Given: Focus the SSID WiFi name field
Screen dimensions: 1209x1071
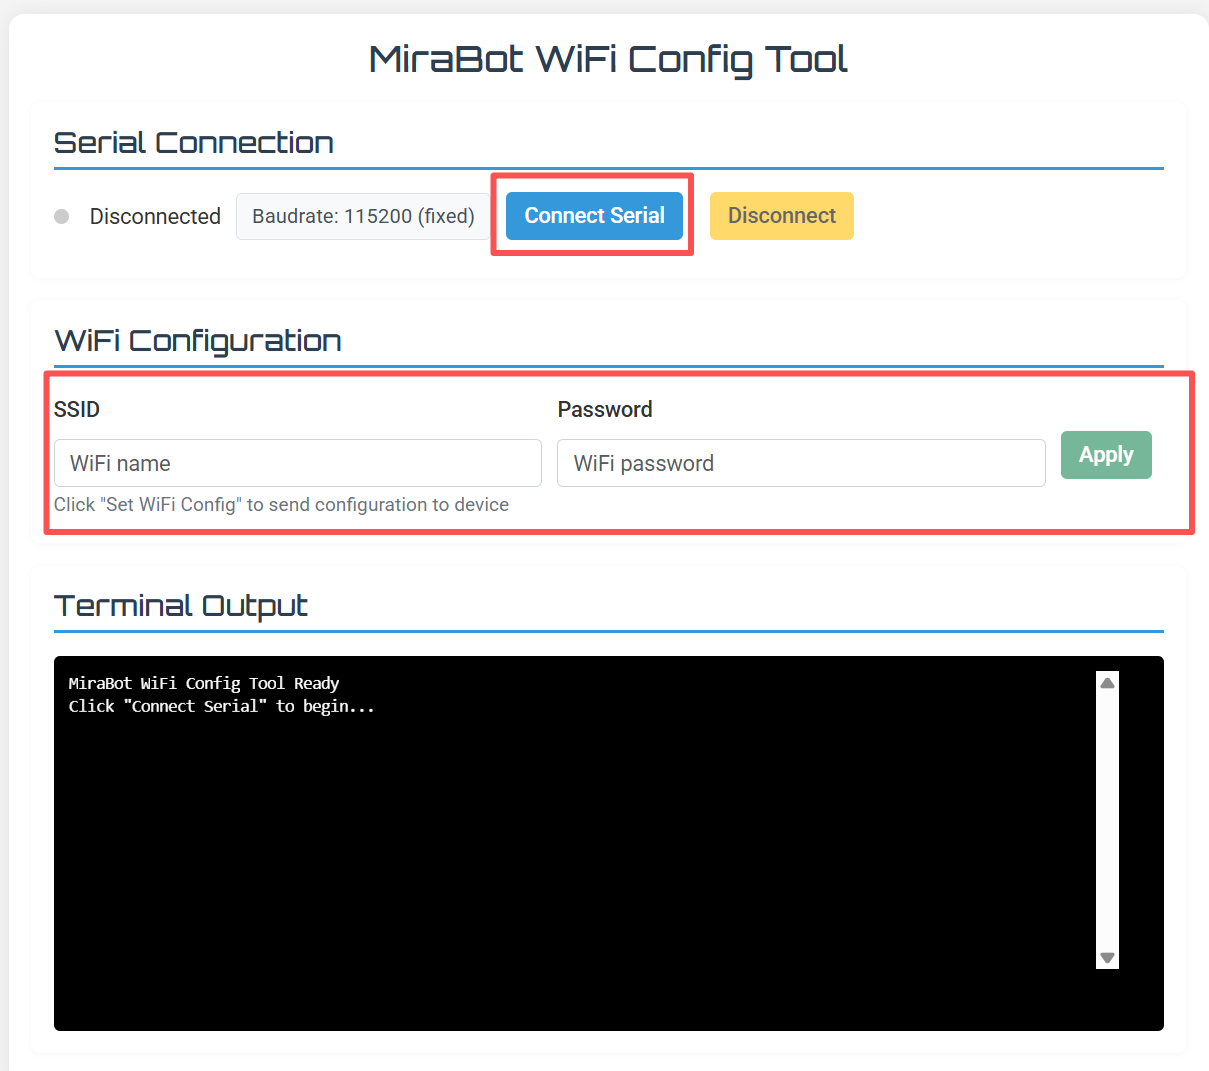Looking at the screenshot, I should (x=297, y=463).
